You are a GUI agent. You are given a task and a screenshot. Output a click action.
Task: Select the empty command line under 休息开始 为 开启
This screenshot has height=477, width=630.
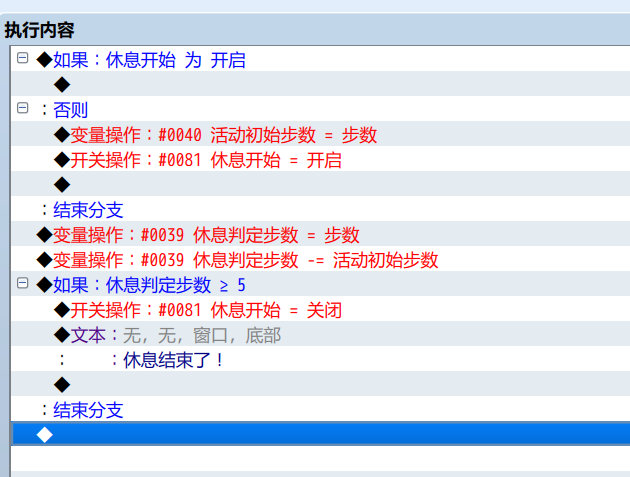click(x=320, y=84)
